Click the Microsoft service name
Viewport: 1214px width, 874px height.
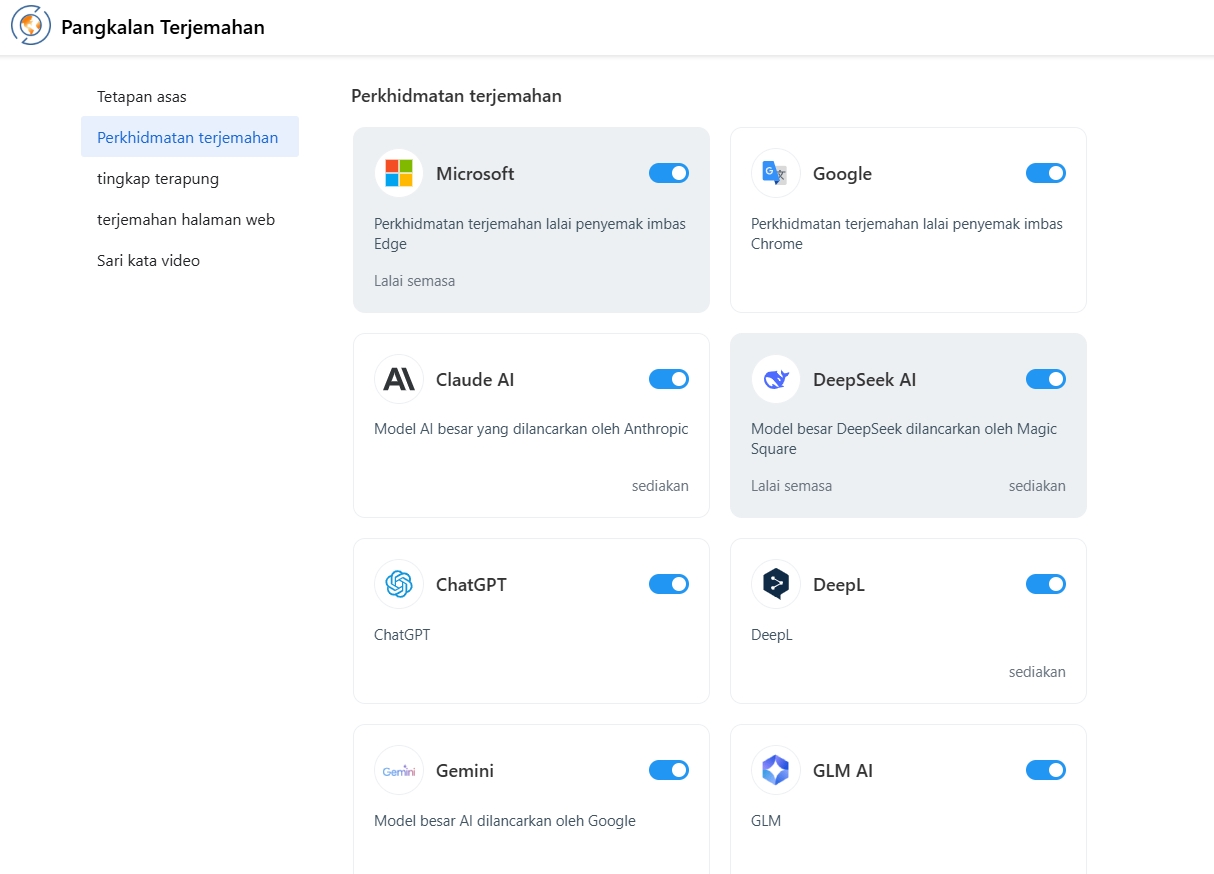(x=475, y=173)
